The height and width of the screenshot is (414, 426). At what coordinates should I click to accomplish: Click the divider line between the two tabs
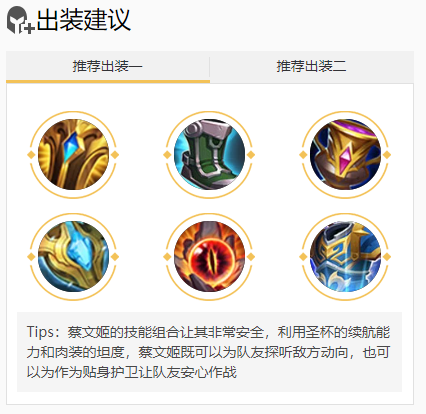click(x=209, y=67)
